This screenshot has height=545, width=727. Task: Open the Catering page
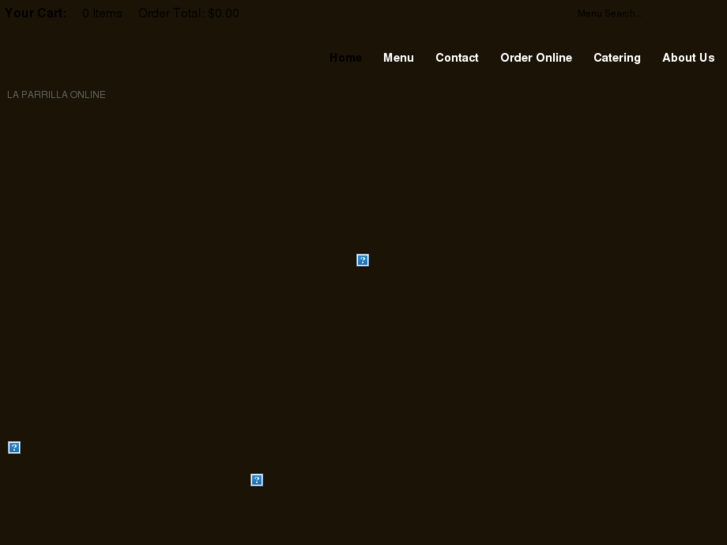pyautogui.click(x=617, y=58)
